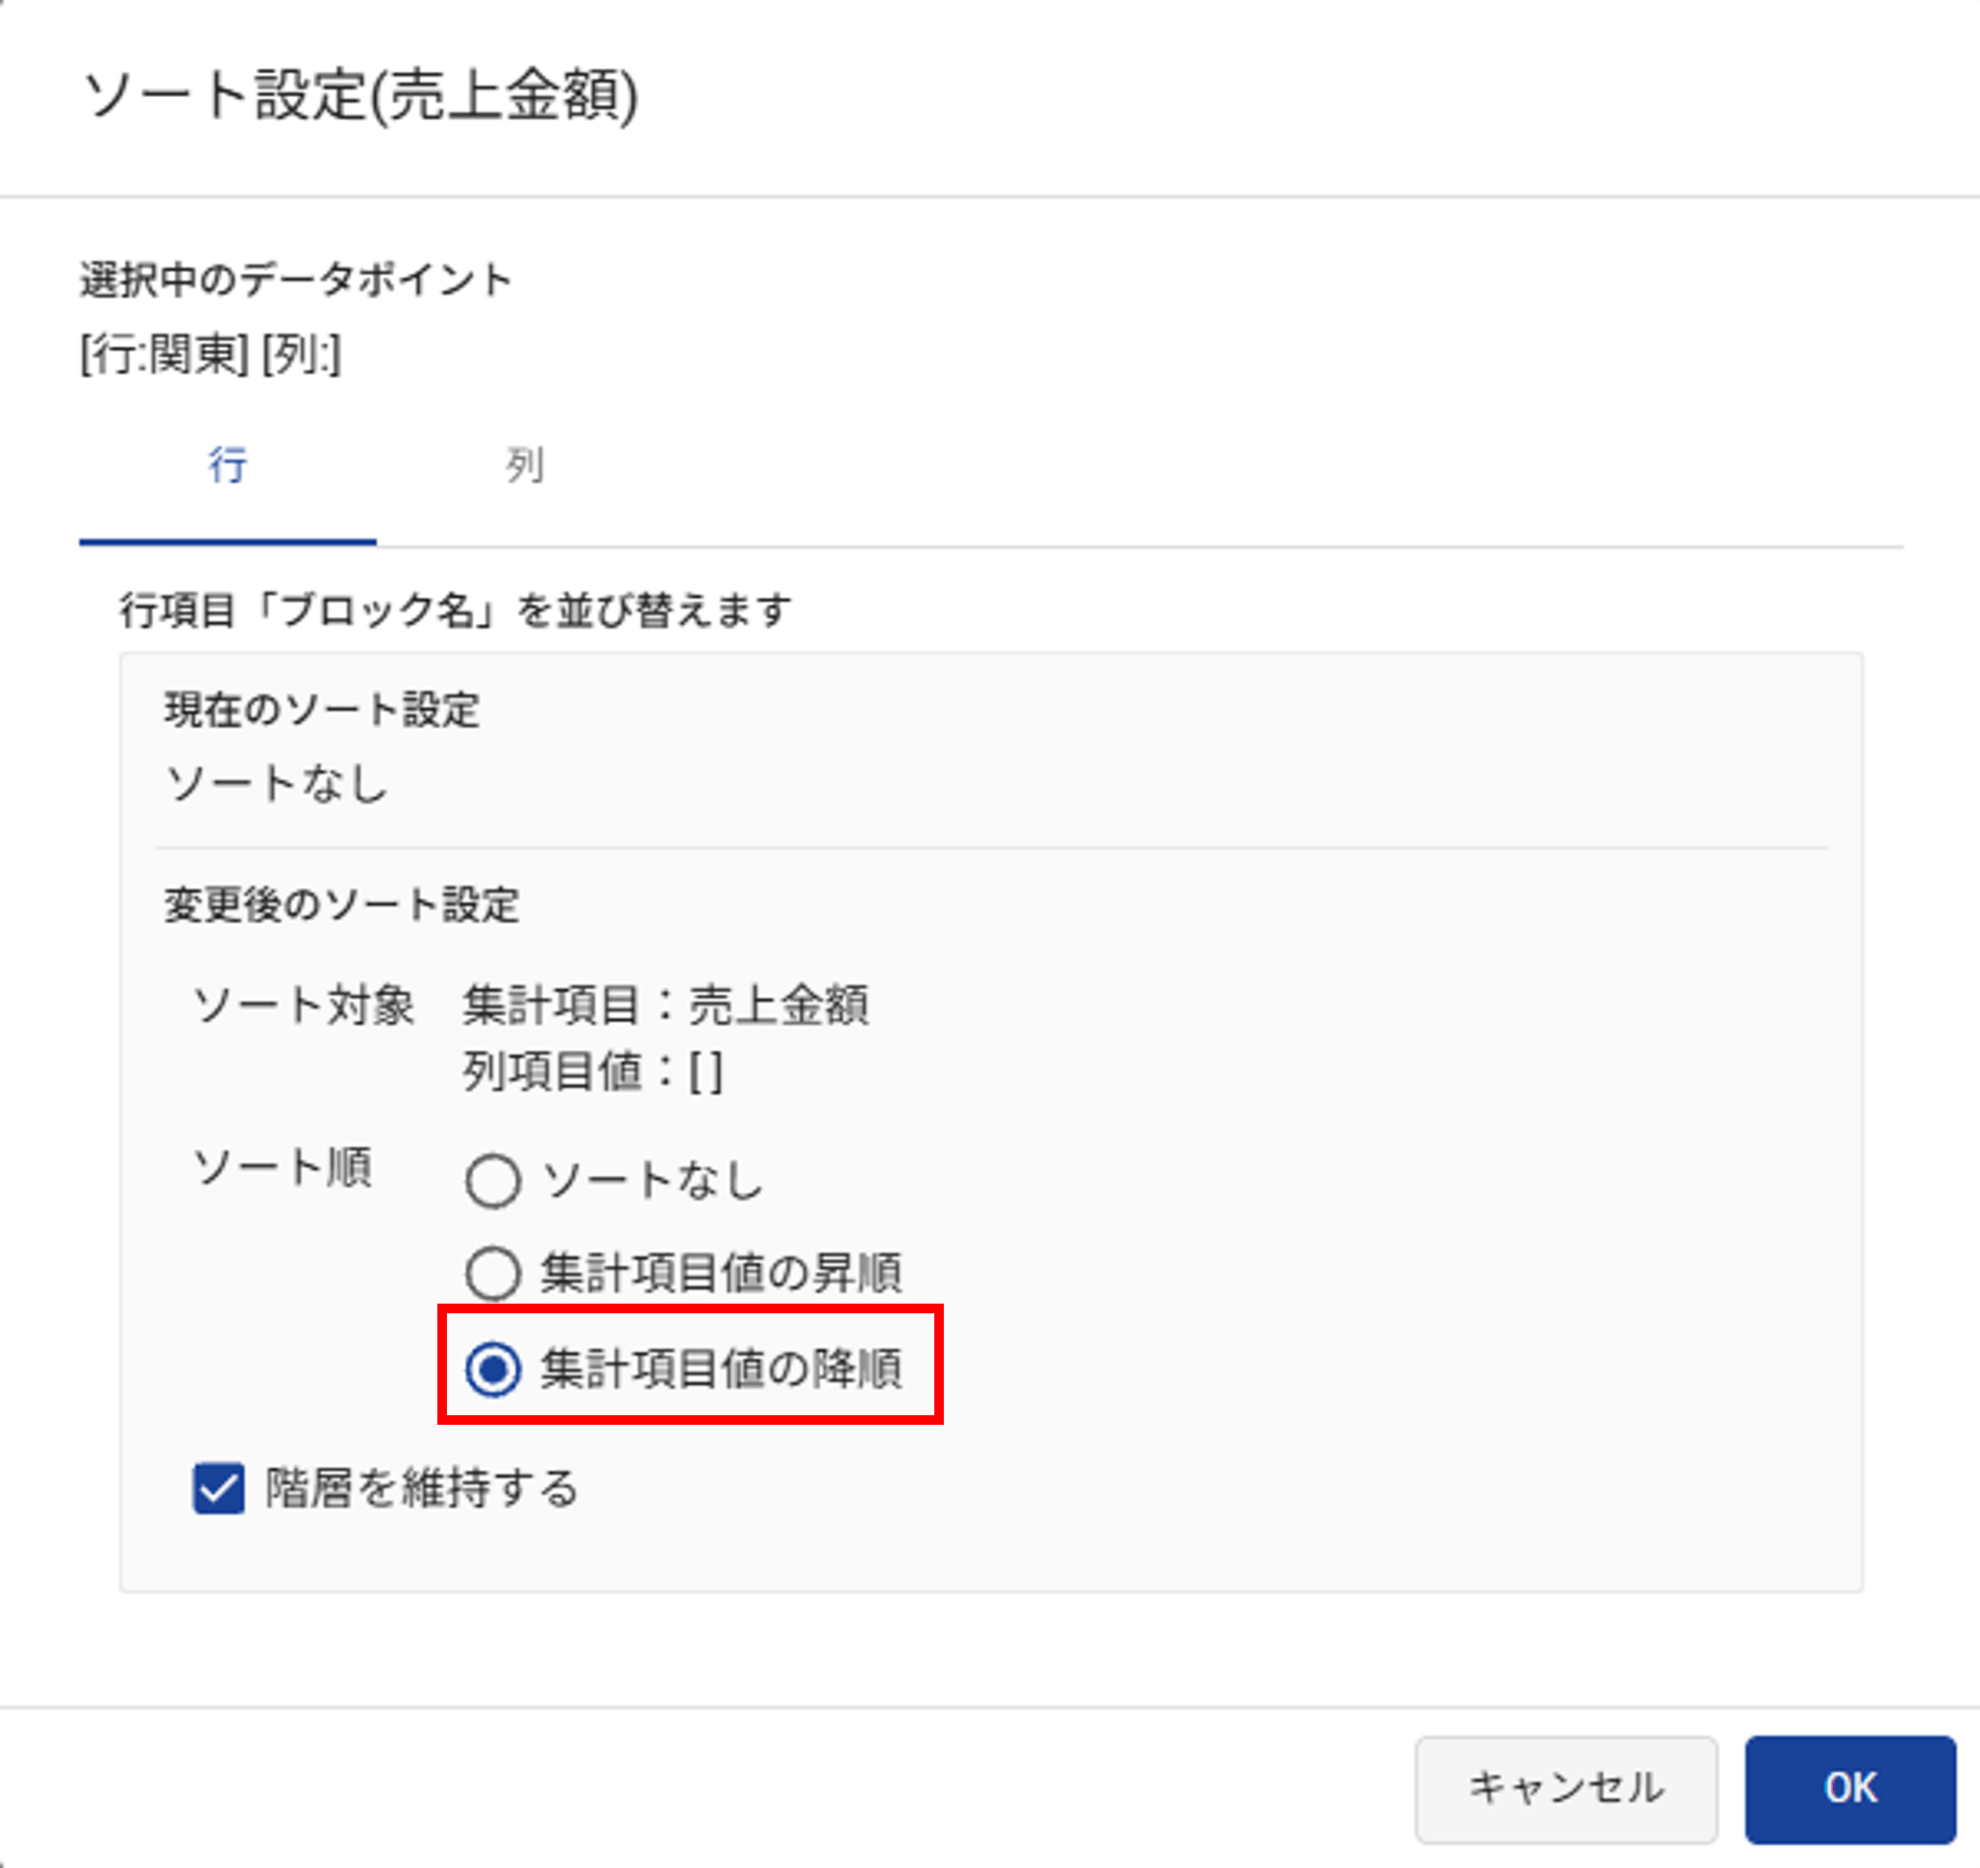Click the [行:関東] [列:] data point text
Image resolution: width=1980 pixels, height=1868 pixels.
click(x=211, y=355)
